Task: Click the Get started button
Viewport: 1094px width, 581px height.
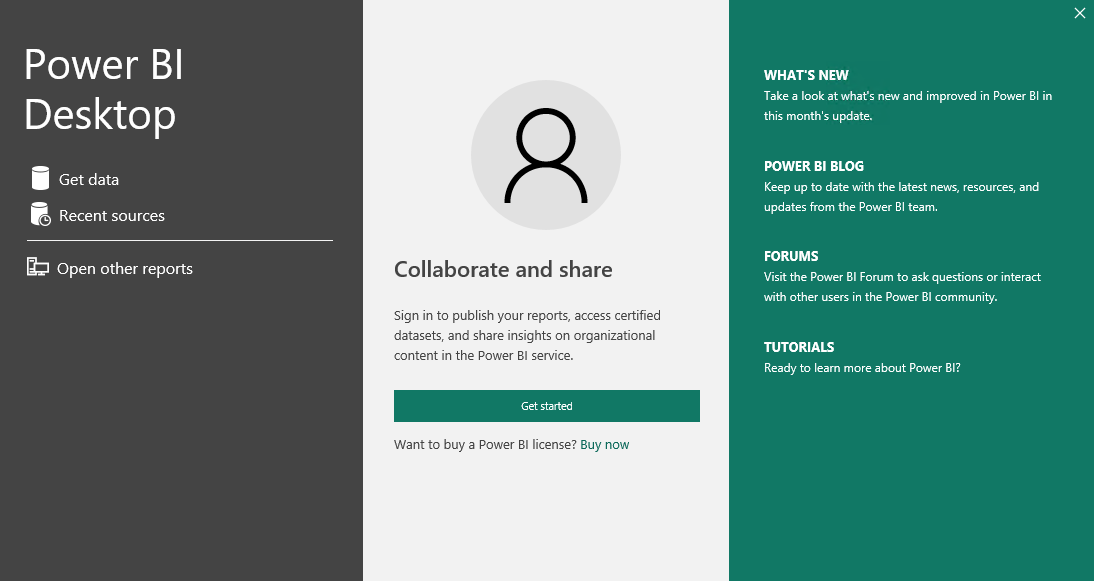Action: click(x=546, y=406)
